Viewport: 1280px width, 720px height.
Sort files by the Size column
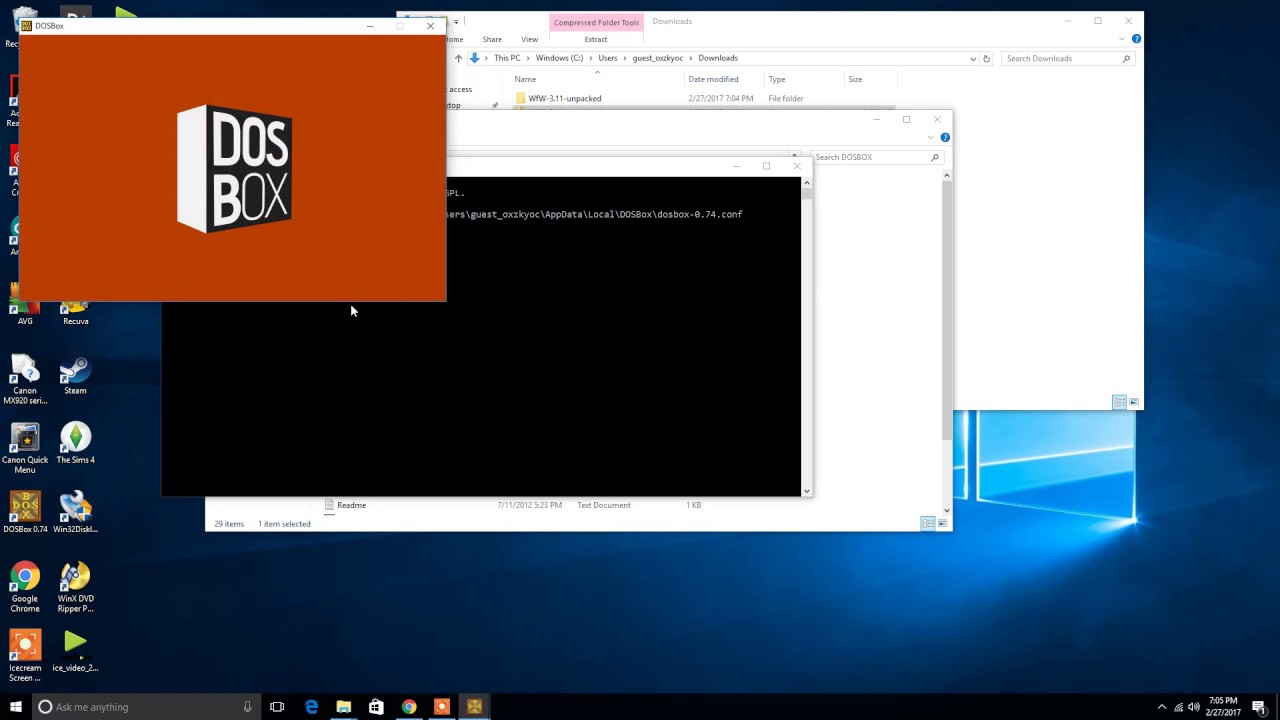click(870, 79)
